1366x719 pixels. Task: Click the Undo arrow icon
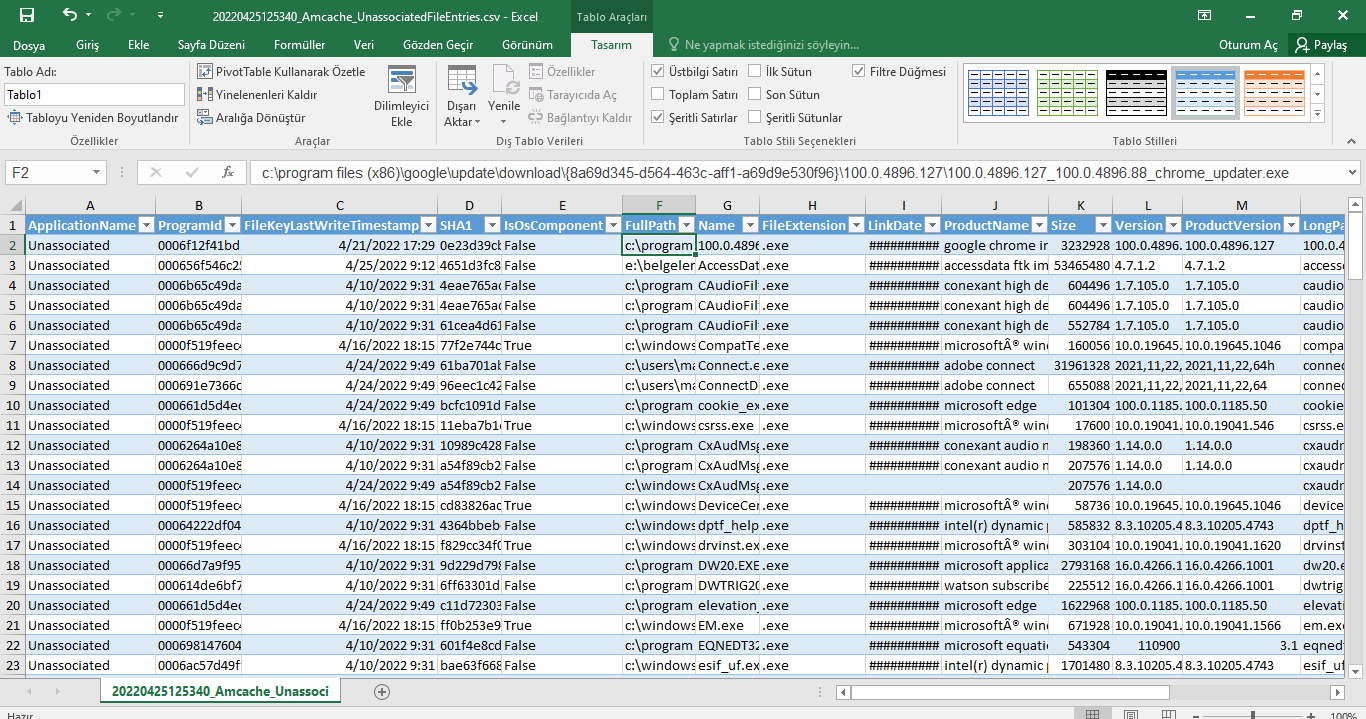(x=69, y=15)
